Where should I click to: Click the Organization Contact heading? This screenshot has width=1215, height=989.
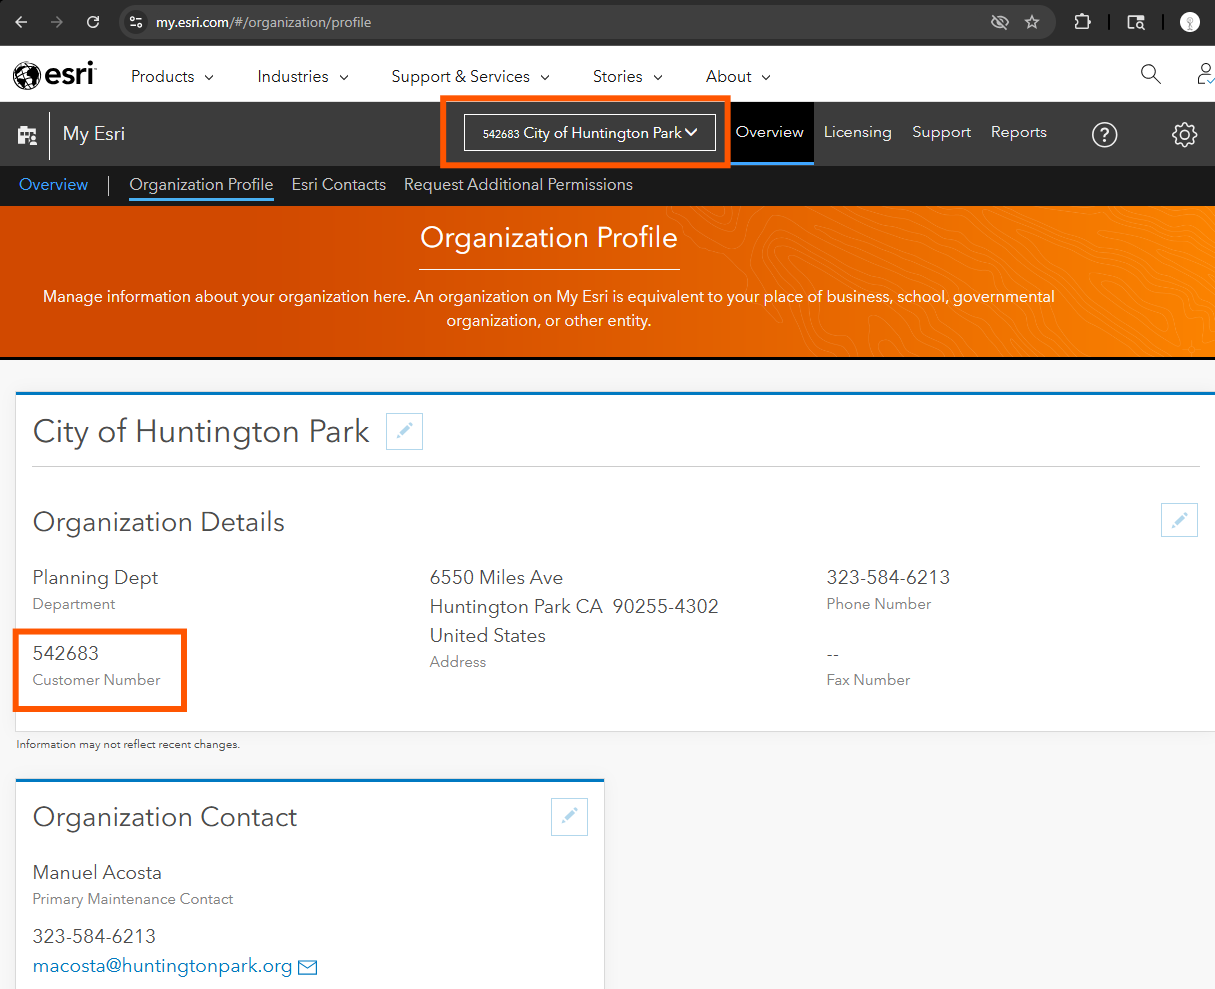click(x=165, y=817)
